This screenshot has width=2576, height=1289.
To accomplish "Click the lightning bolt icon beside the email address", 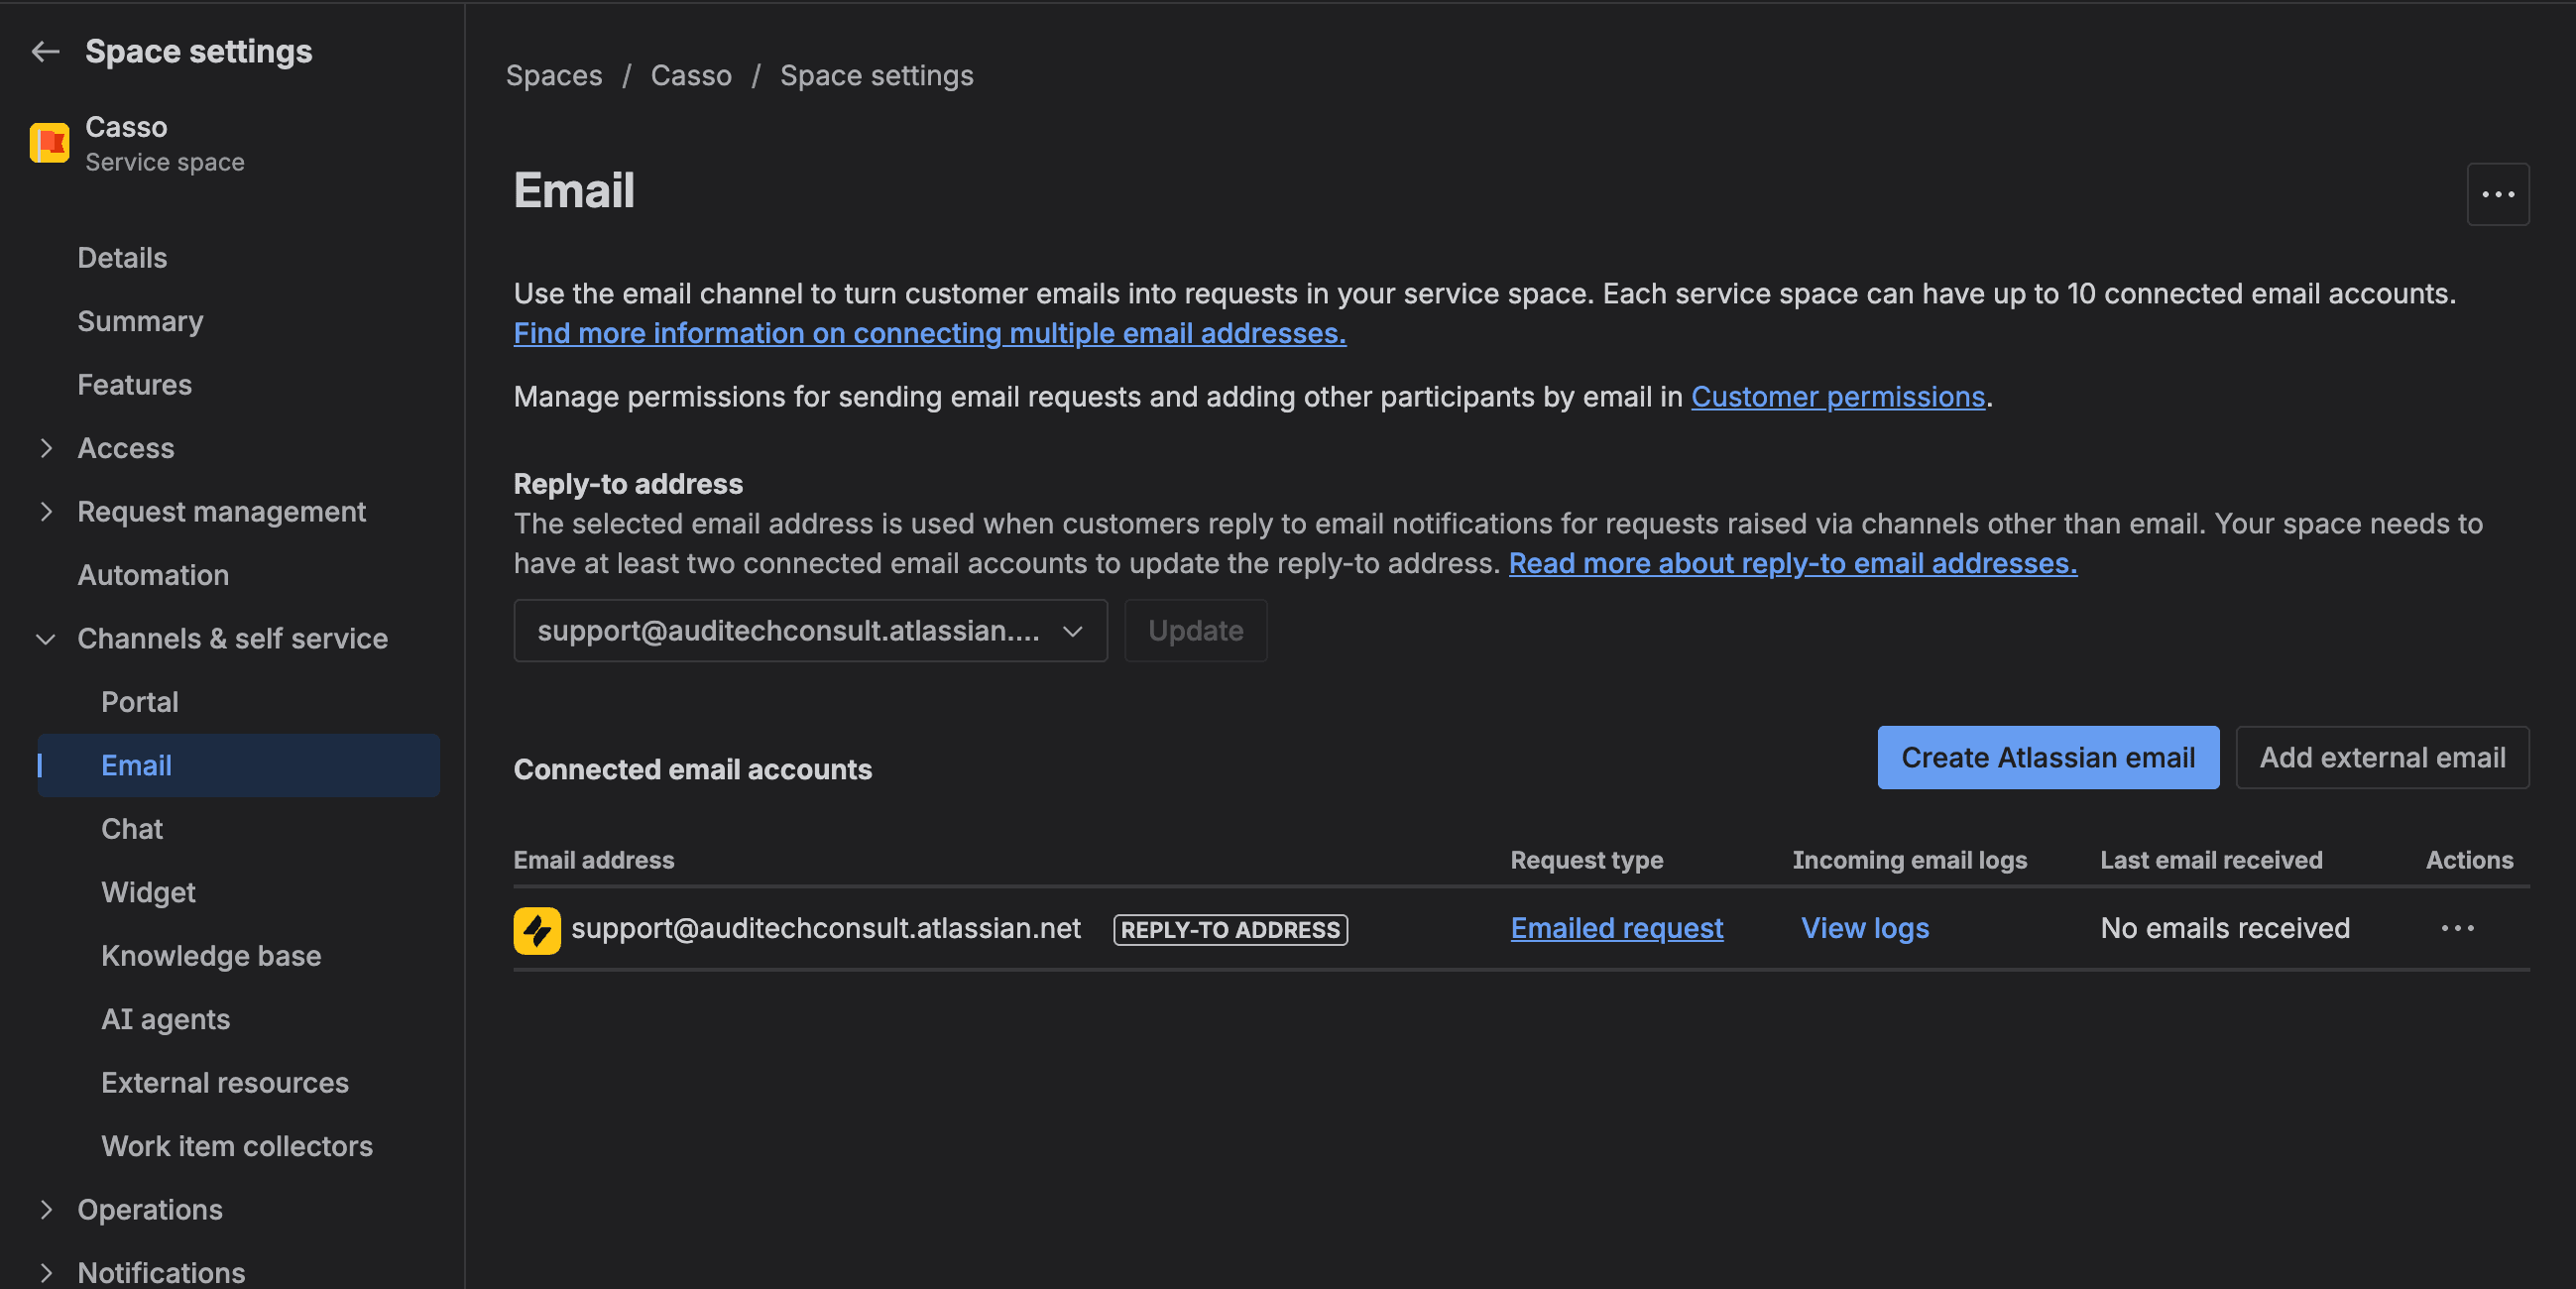I will pyautogui.click(x=536, y=929).
